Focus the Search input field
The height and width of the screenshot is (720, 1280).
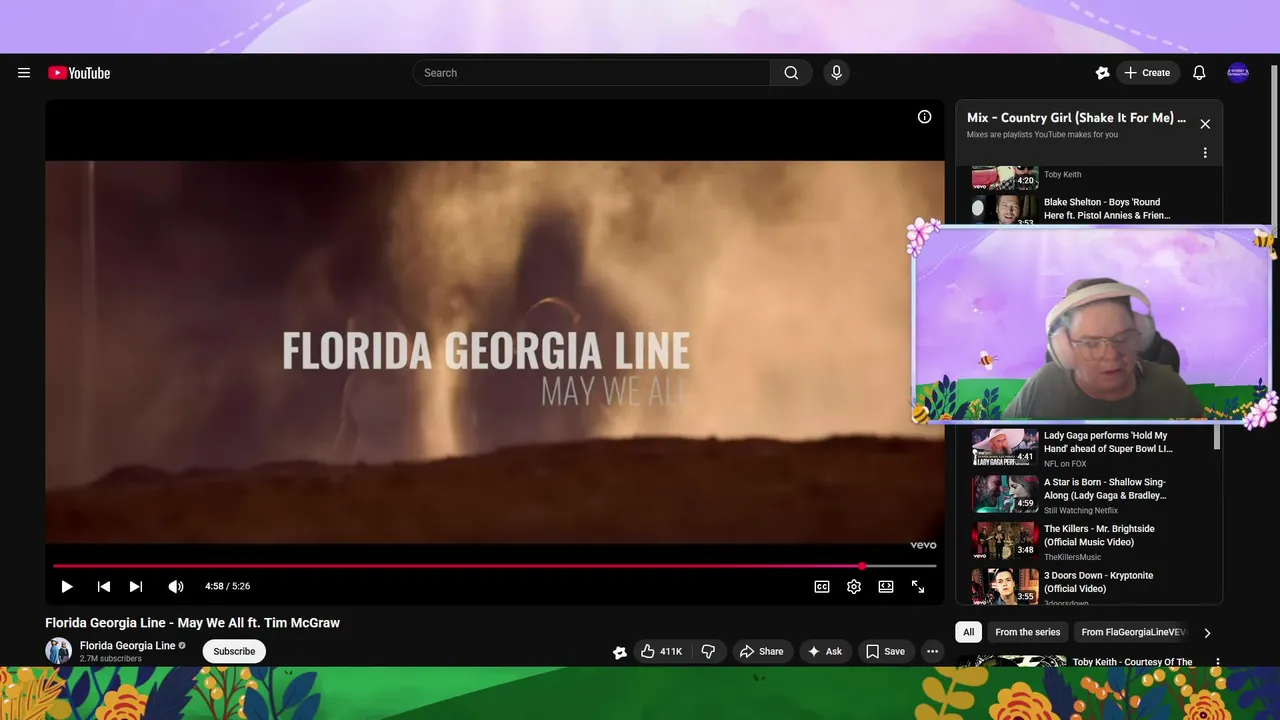[x=592, y=73]
